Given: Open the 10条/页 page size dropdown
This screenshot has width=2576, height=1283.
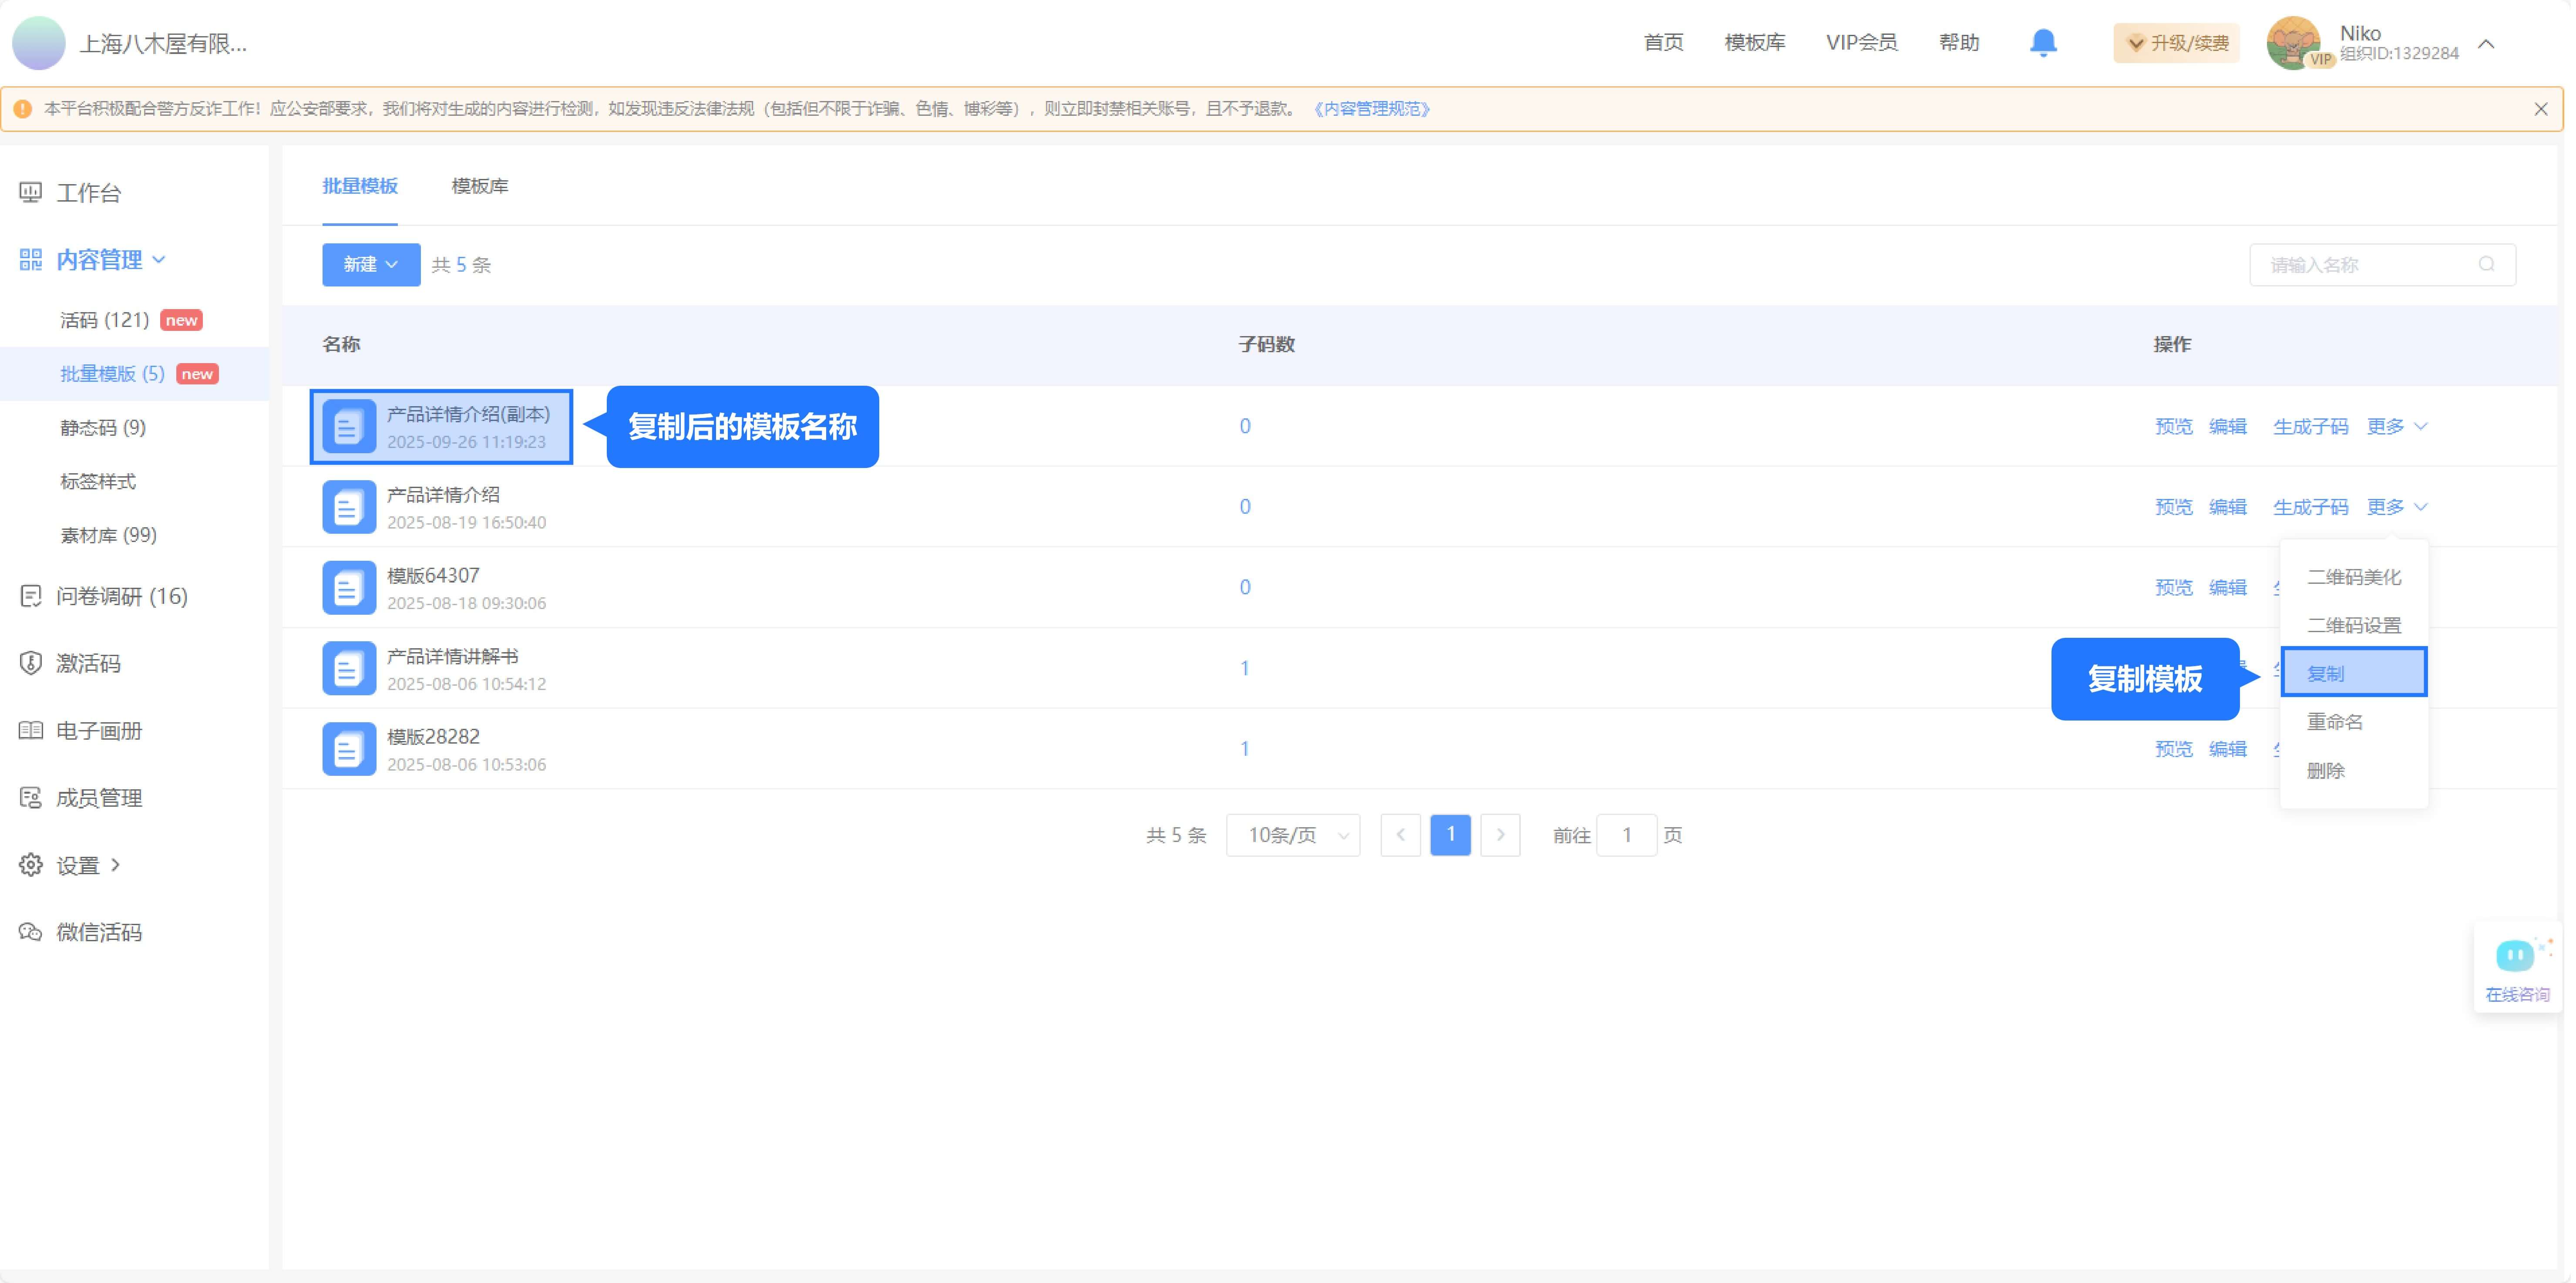Looking at the screenshot, I should click(1292, 835).
